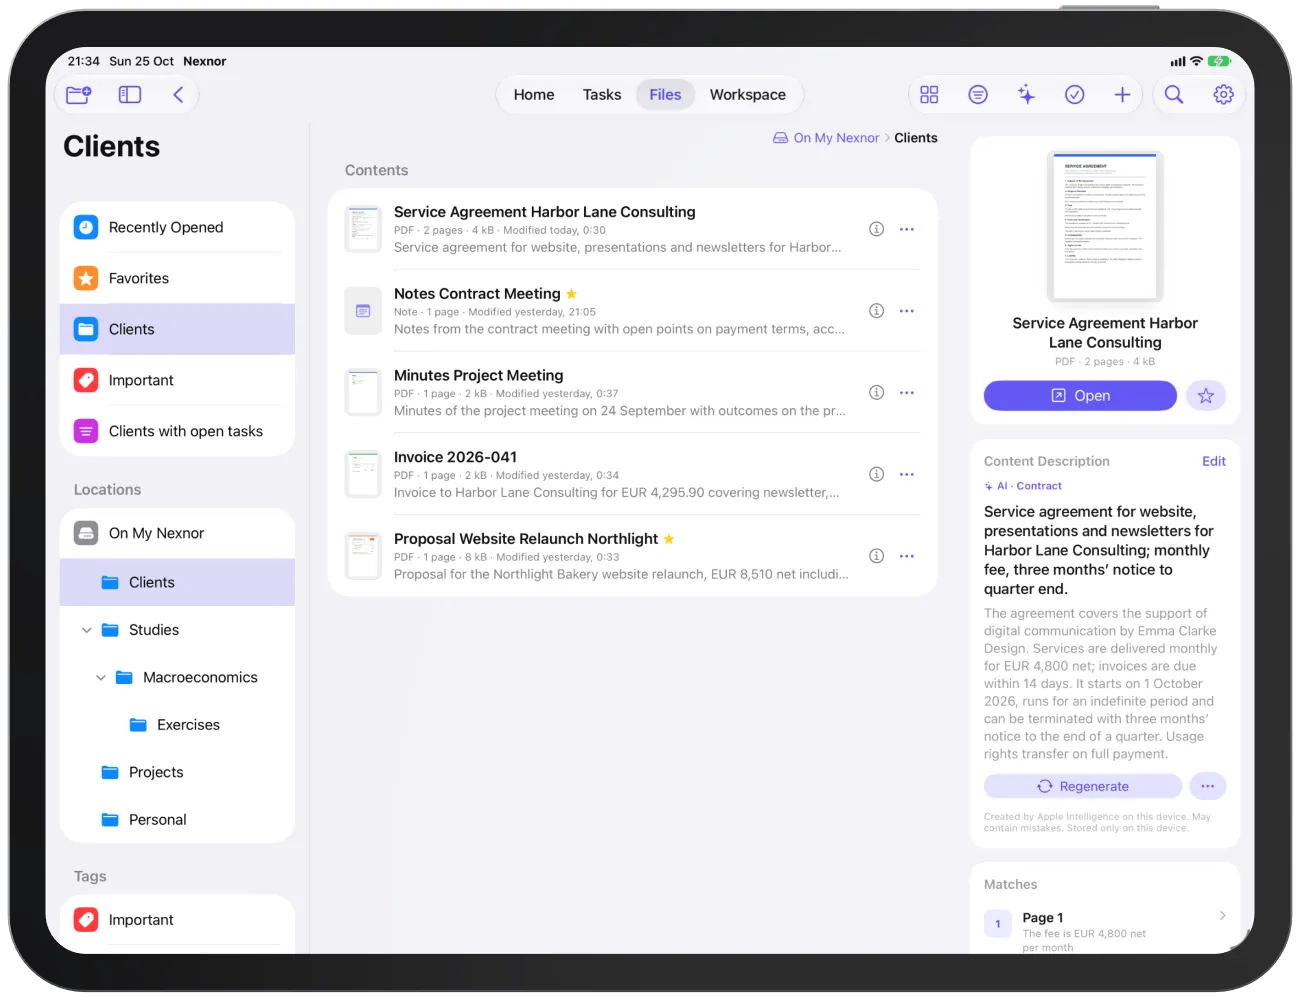Image resolution: width=1300 pixels, height=998 pixels.
Task: Open more options for Notes Contract Meeting
Action: point(907,311)
